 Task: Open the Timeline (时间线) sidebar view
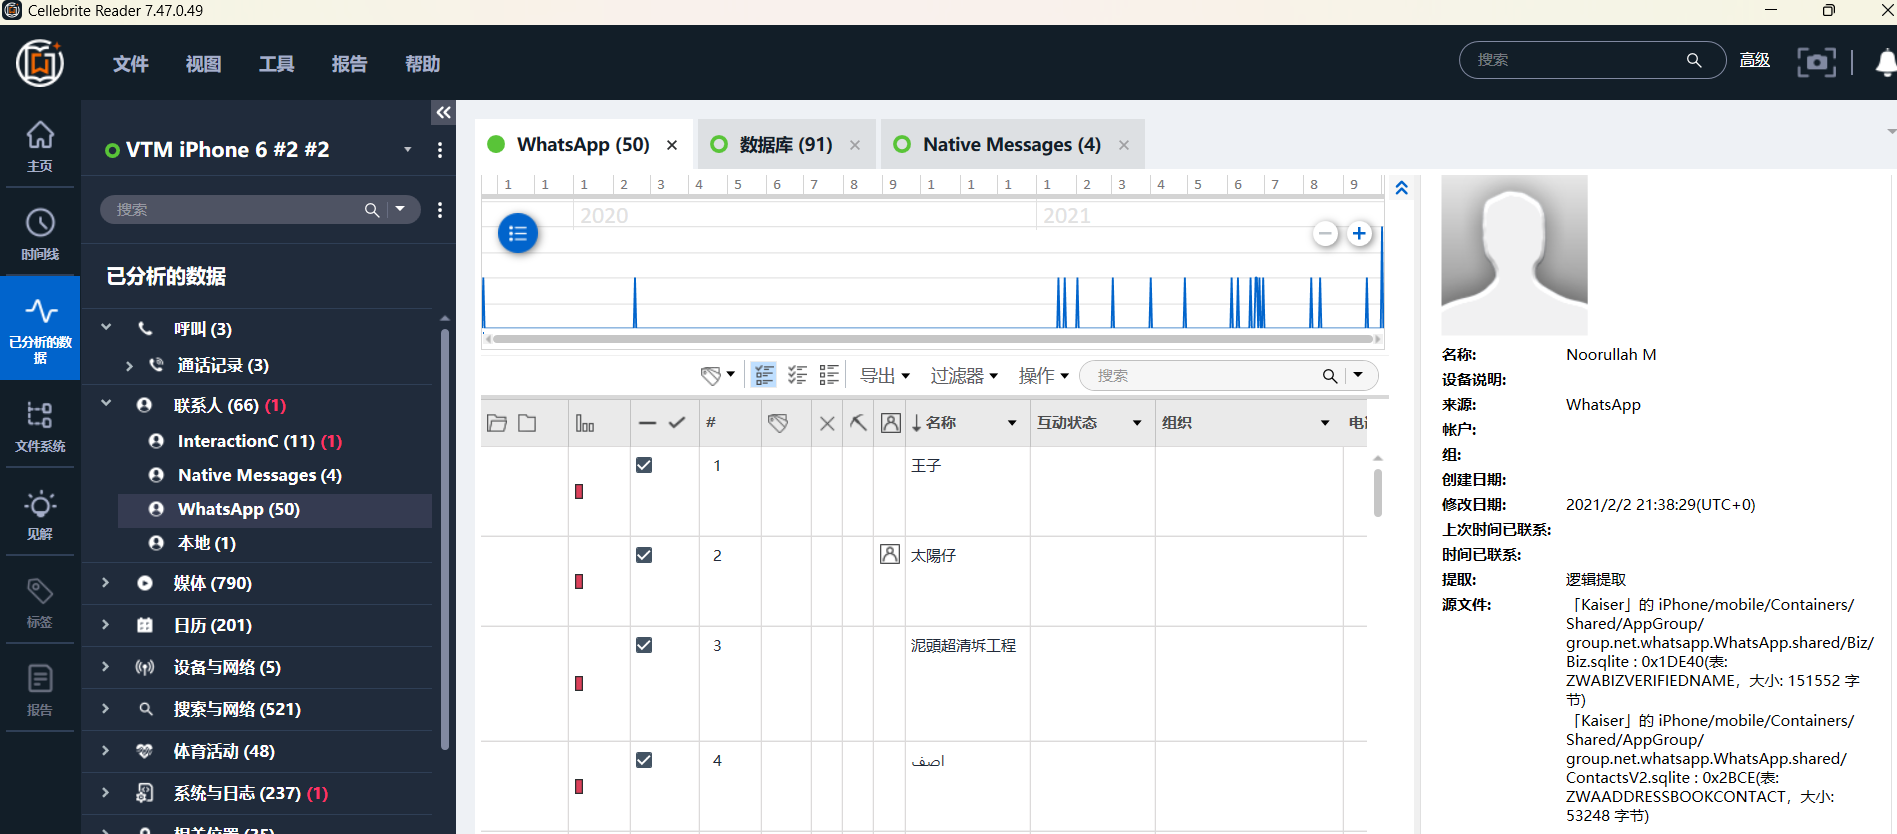(x=40, y=234)
